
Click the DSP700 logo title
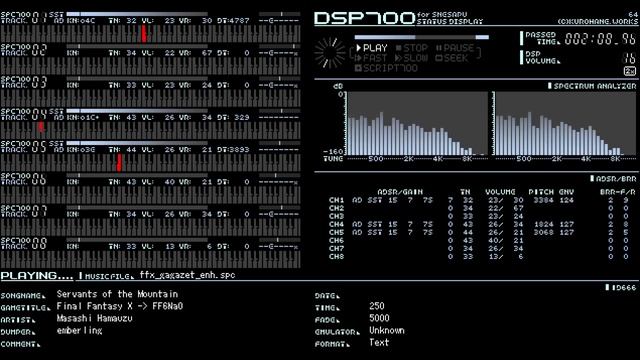pos(364,18)
